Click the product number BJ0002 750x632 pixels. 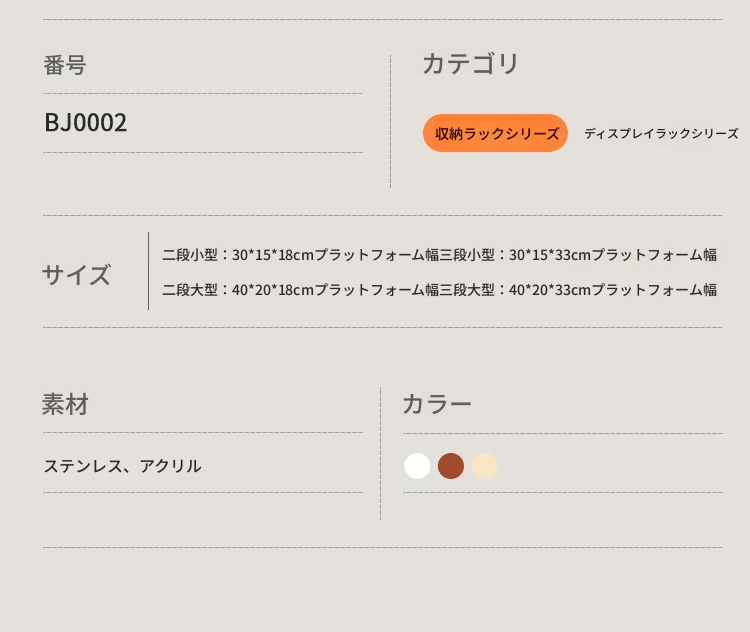[x=86, y=122]
